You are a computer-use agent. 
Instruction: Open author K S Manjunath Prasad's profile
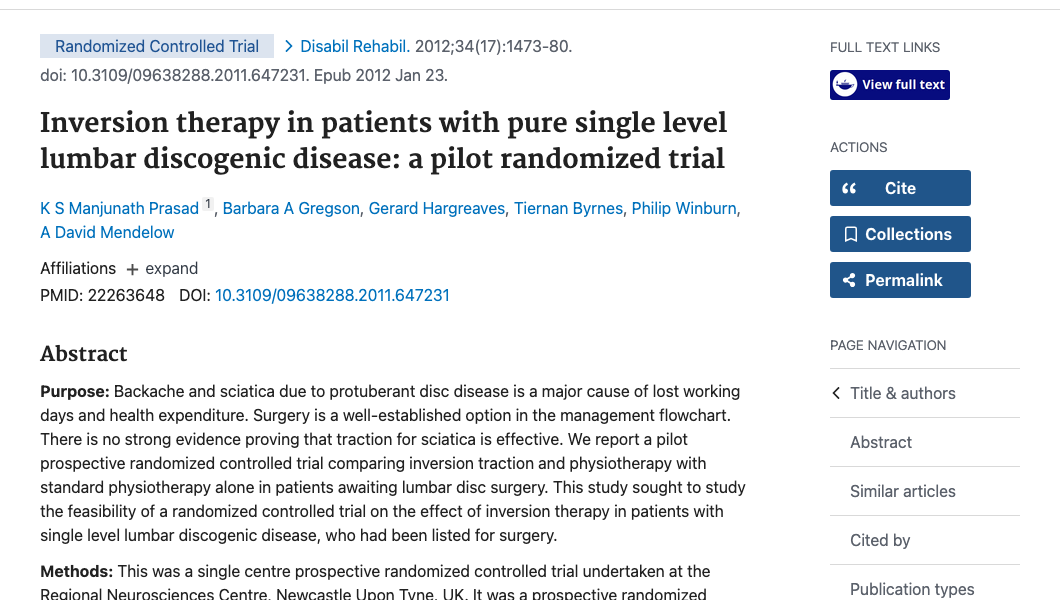tap(118, 208)
